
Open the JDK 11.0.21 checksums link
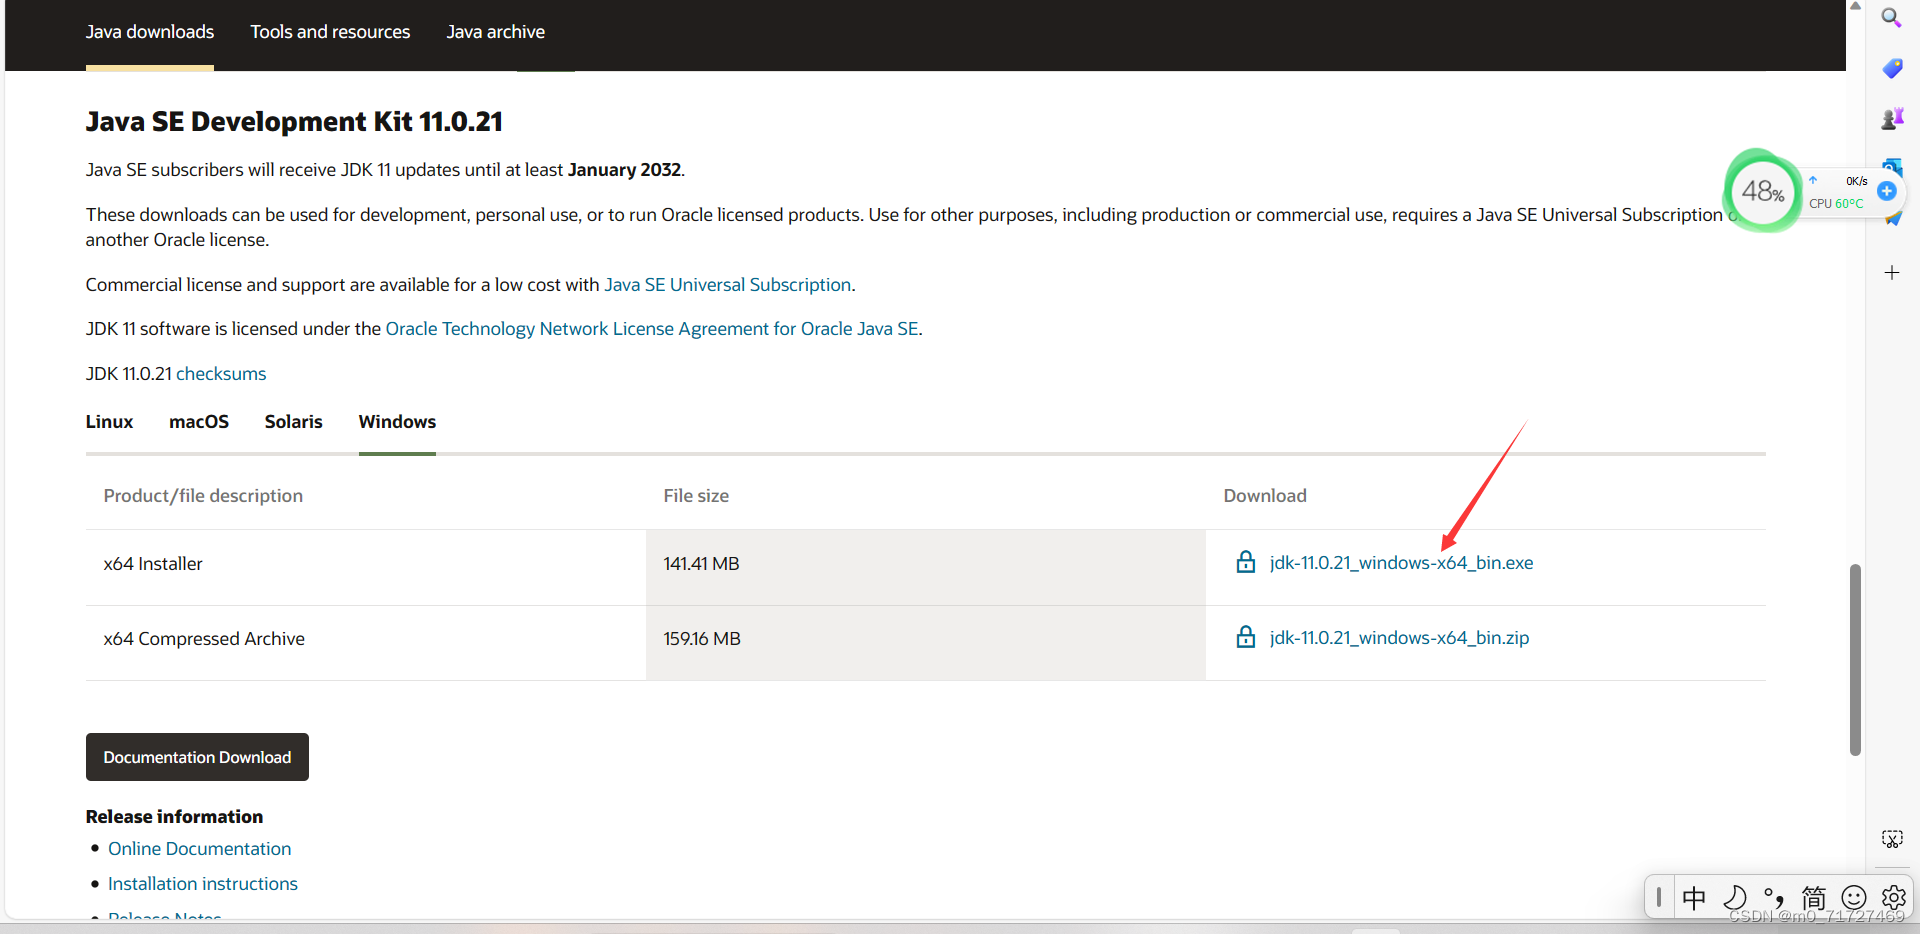221,374
